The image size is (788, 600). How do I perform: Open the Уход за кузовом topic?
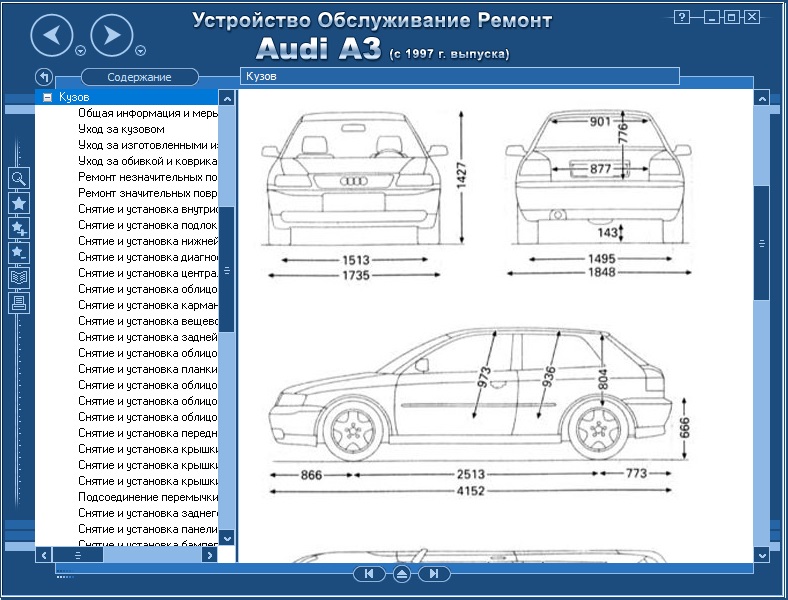point(121,129)
